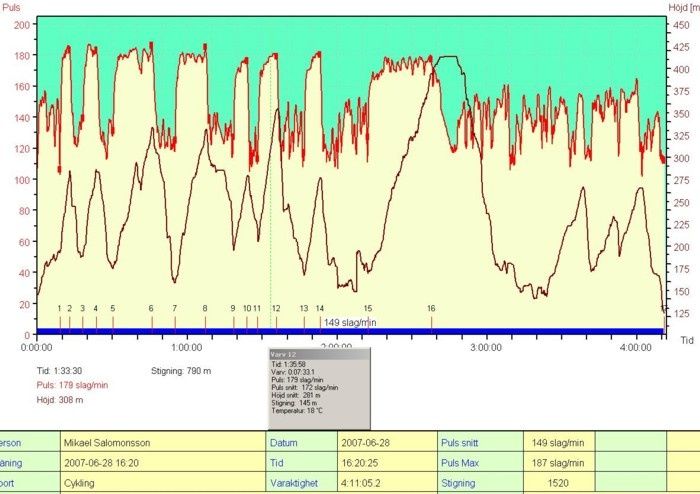
Task: Click lap marker 6 above the time axis
Action: click(151, 309)
